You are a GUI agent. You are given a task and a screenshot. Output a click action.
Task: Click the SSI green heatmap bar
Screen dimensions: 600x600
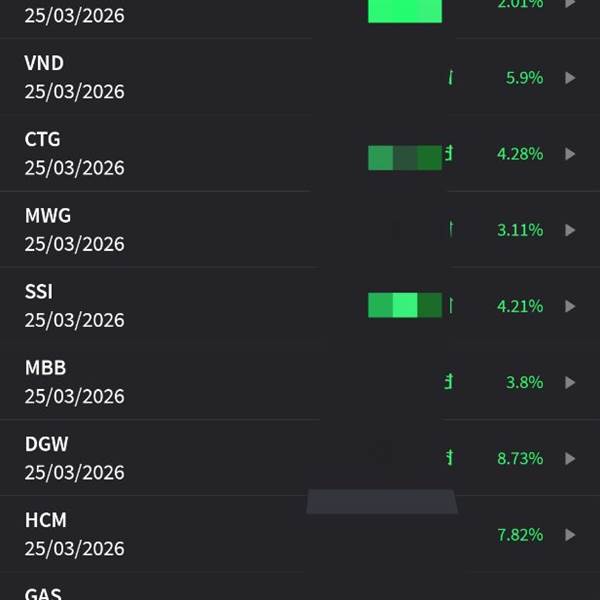(405, 305)
